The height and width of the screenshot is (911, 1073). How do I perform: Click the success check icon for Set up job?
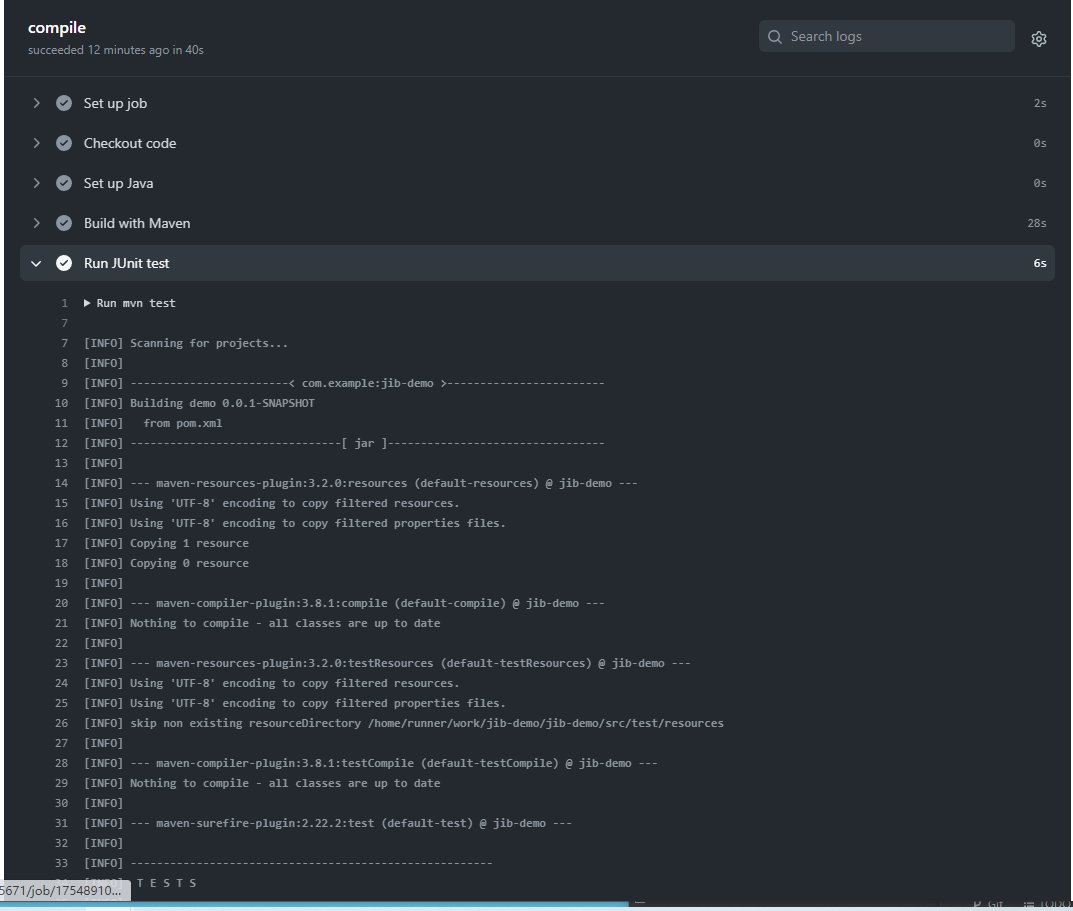coord(64,103)
